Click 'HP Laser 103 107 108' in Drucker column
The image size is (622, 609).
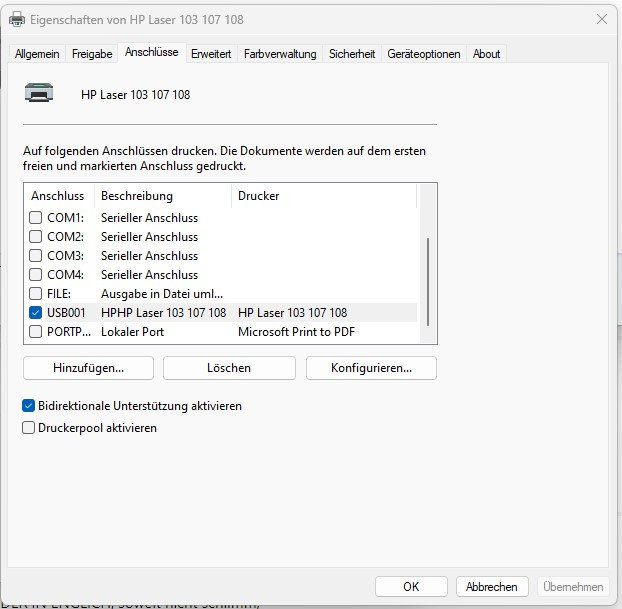pyautogui.click(x=292, y=313)
